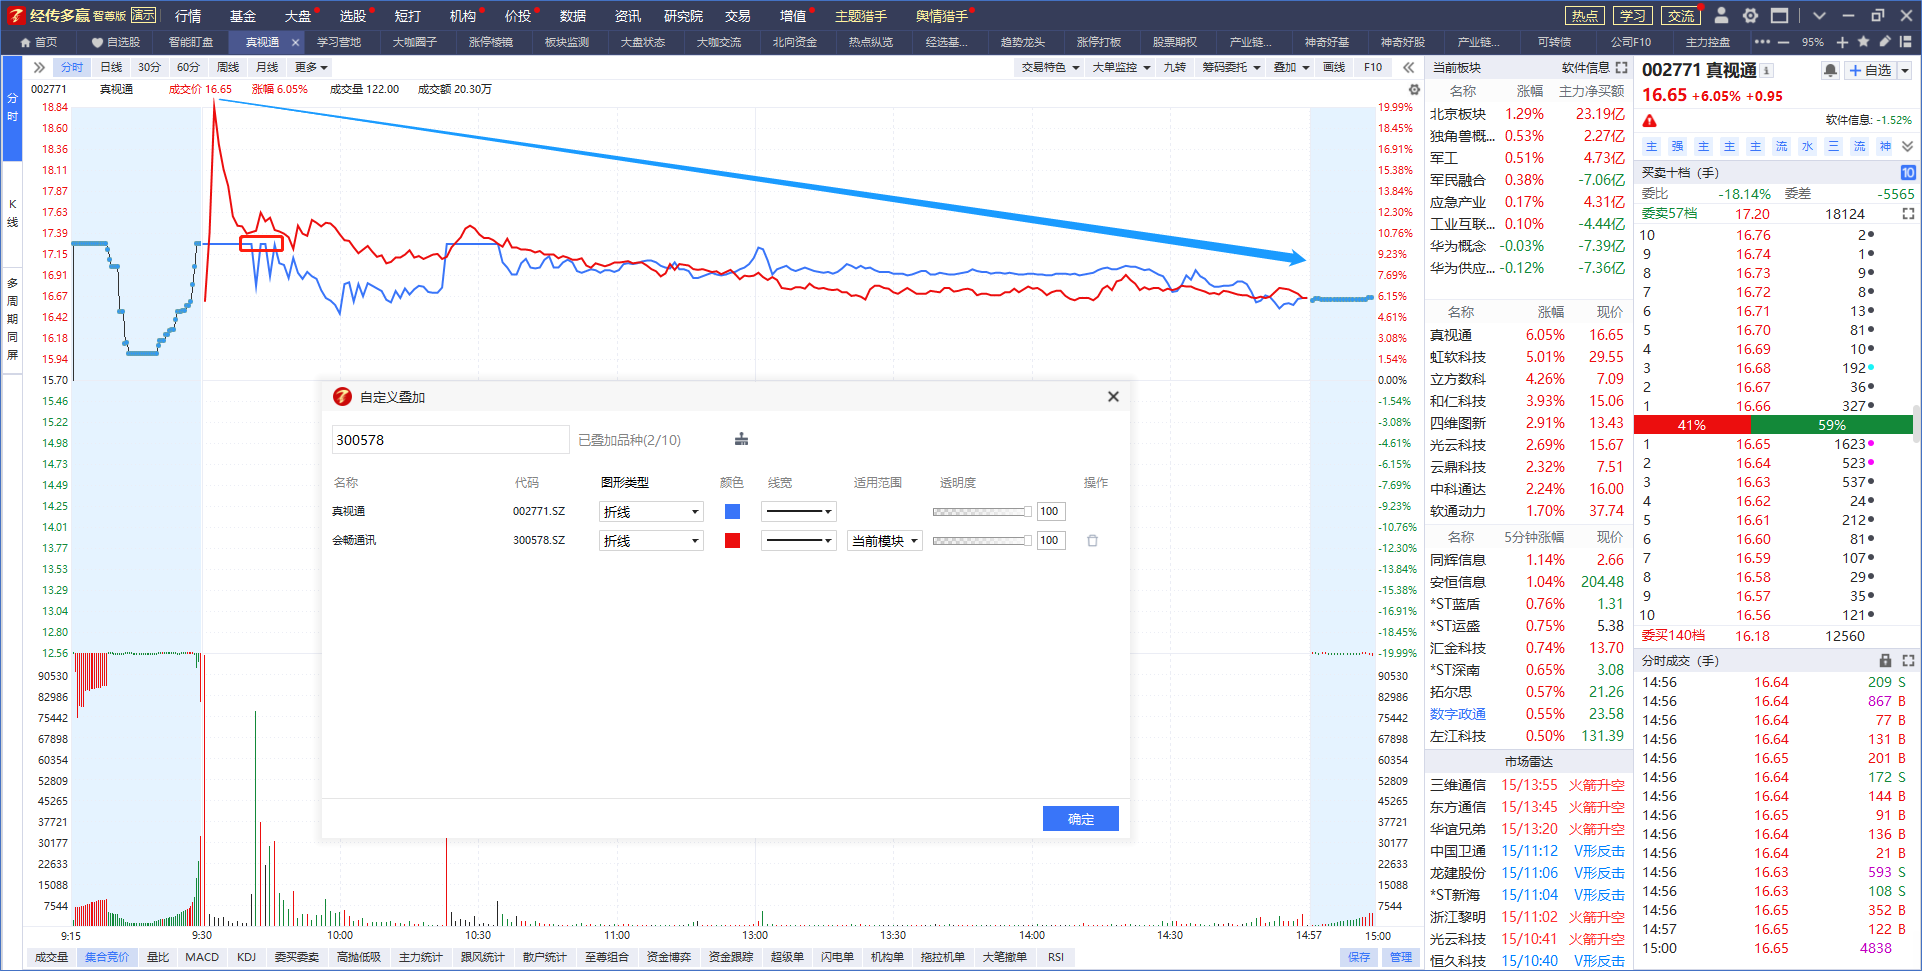Open the 交易特色 dropdown
The width and height of the screenshot is (1922, 971).
pos(1050,67)
